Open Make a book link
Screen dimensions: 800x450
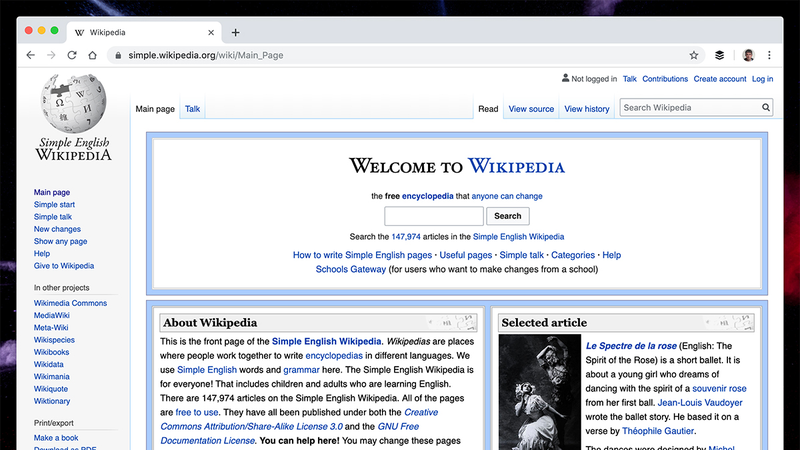click(56, 438)
